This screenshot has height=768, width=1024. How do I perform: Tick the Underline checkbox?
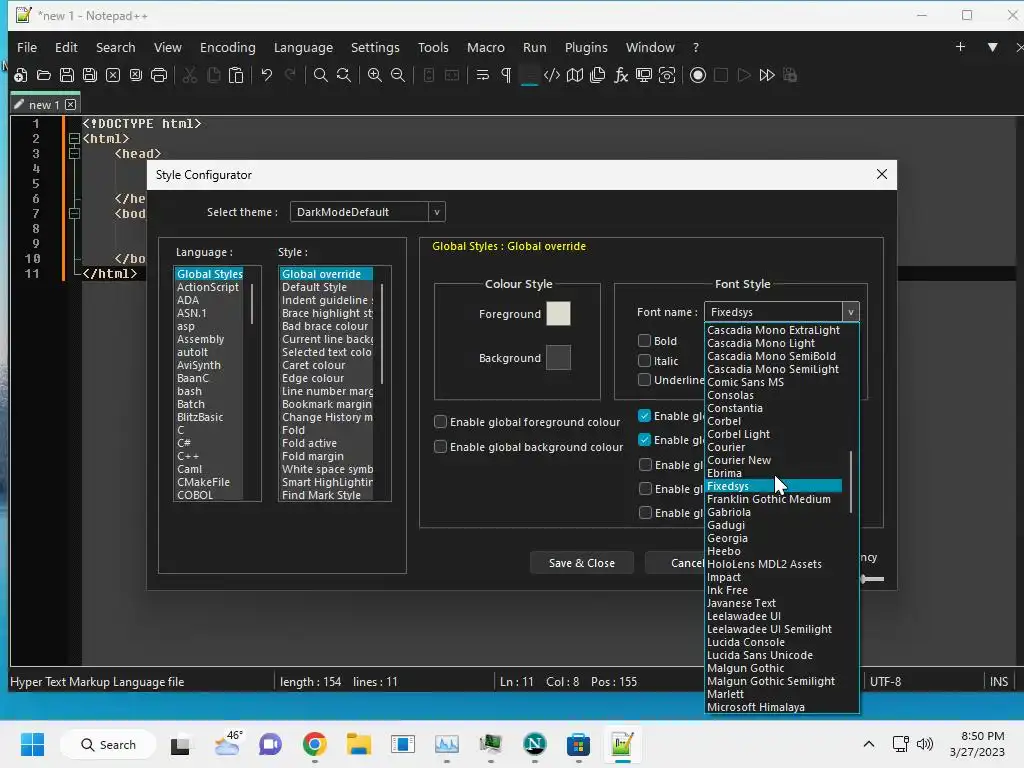click(x=645, y=379)
